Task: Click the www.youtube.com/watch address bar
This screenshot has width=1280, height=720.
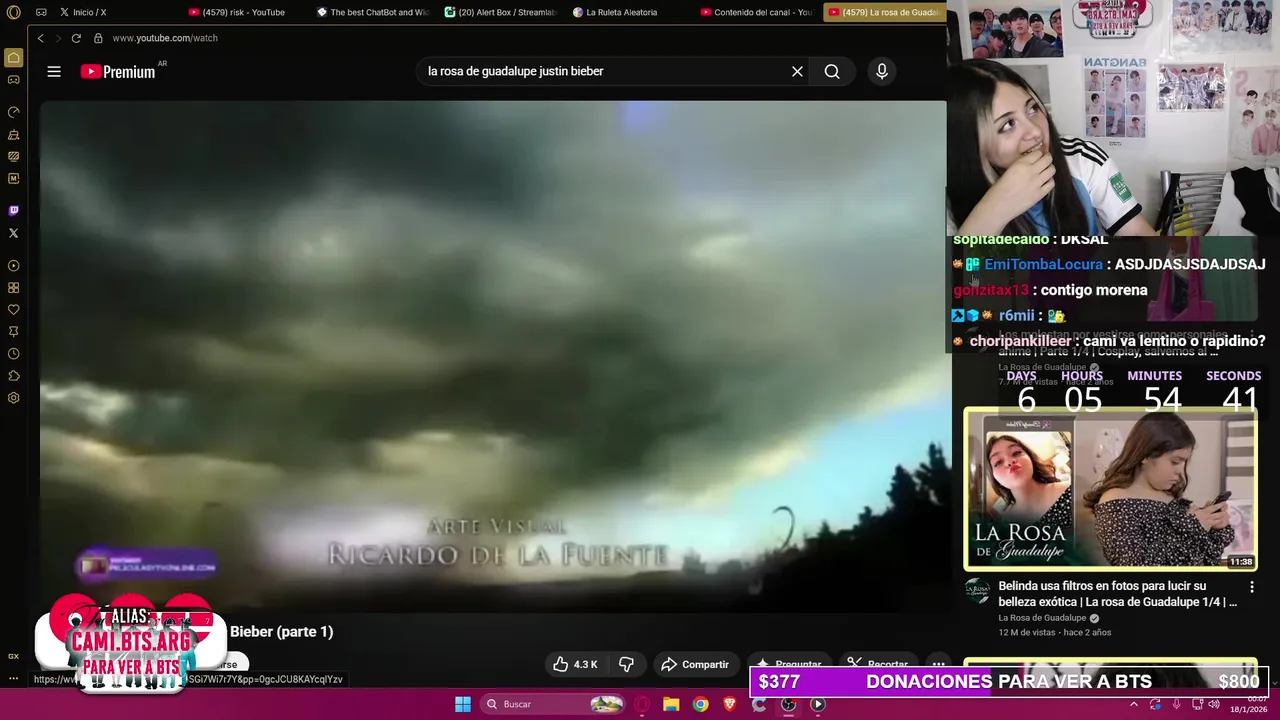Action: pos(165,38)
